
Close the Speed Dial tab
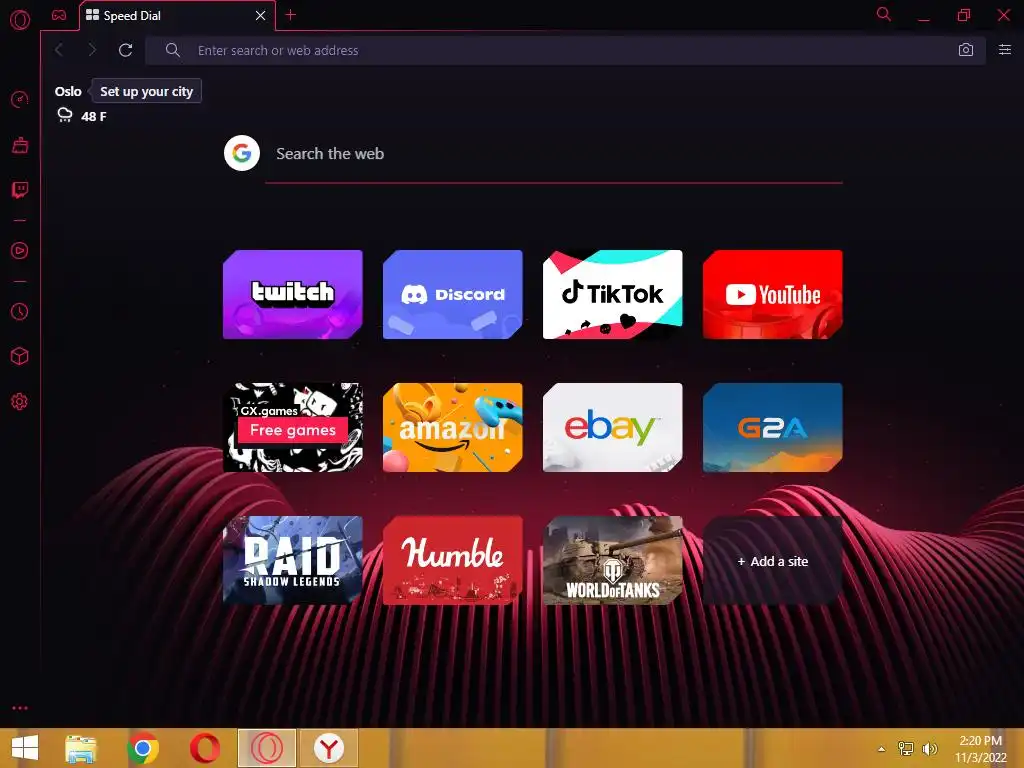(261, 15)
